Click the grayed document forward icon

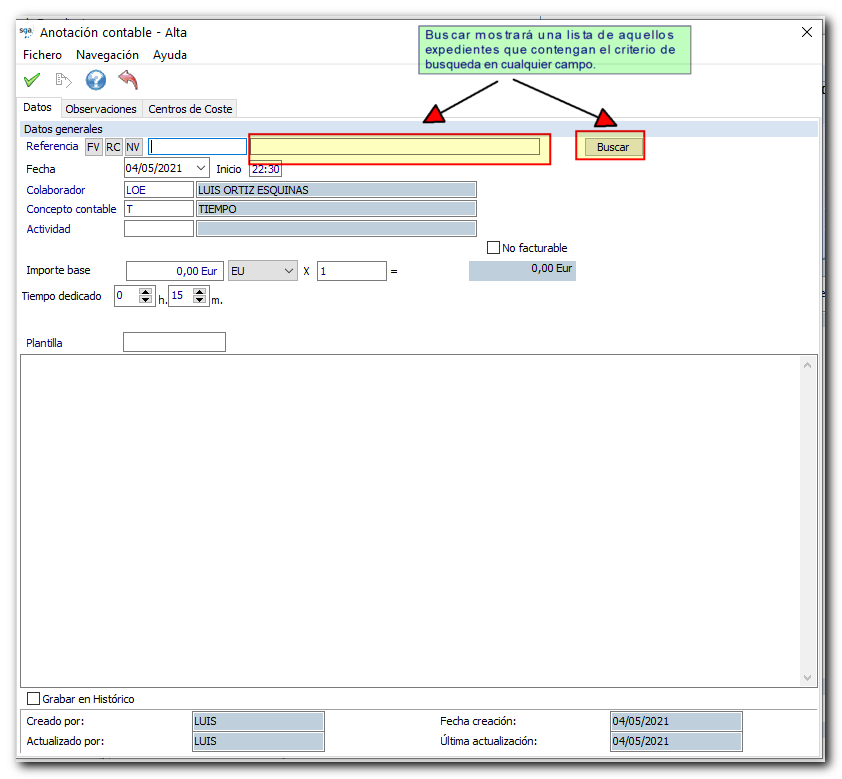(x=64, y=80)
